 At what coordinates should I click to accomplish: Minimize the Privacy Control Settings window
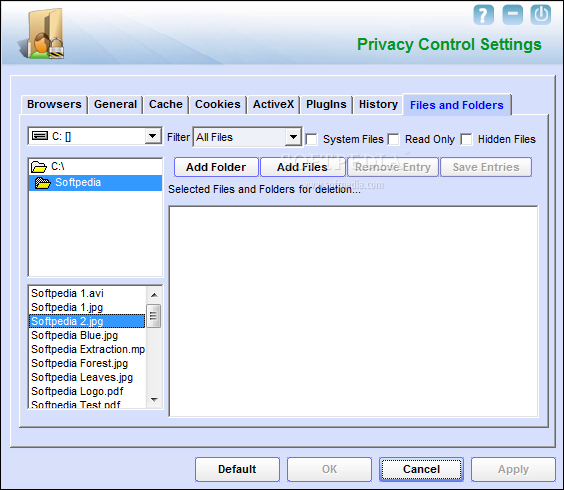[512, 15]
